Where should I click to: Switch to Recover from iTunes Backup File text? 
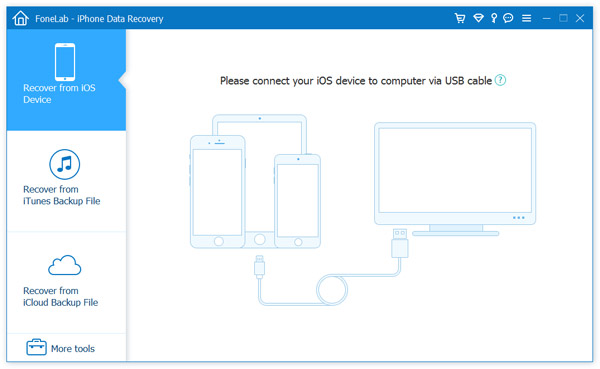[62, 195]
